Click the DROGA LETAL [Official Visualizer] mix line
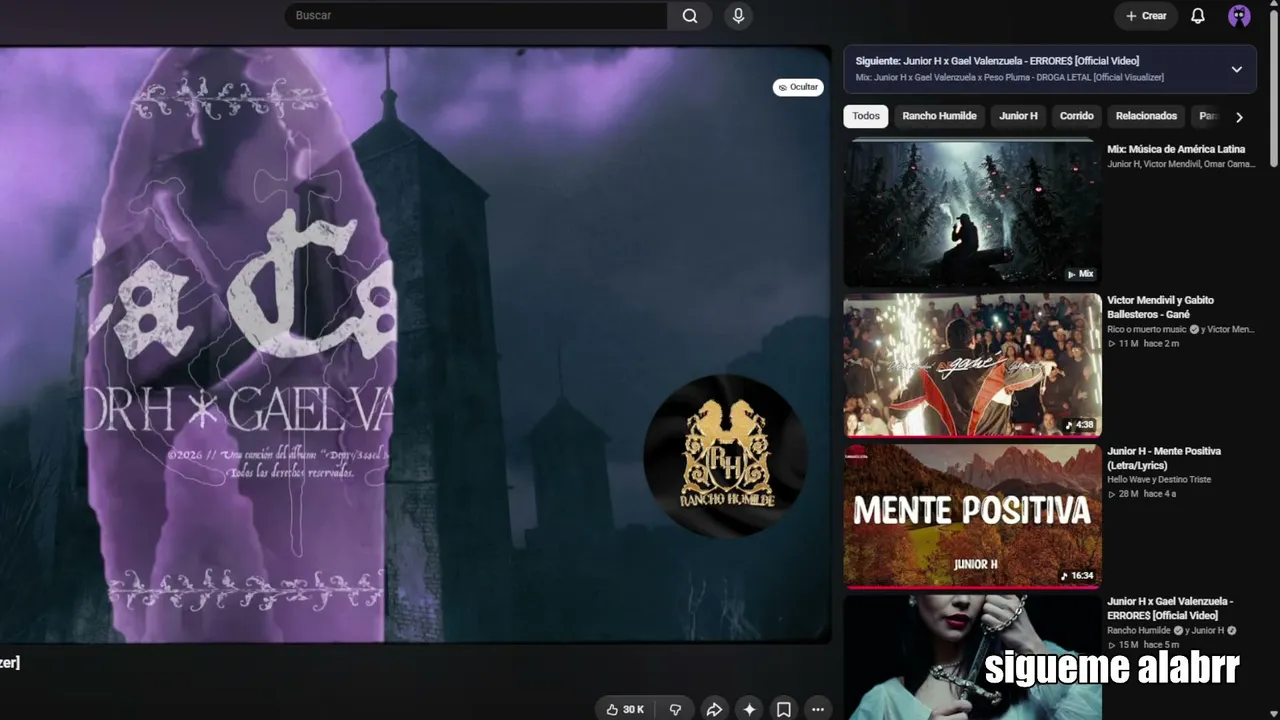Screen dimensions: 1280x720 pyautogui.click(x=1010, y=77)
